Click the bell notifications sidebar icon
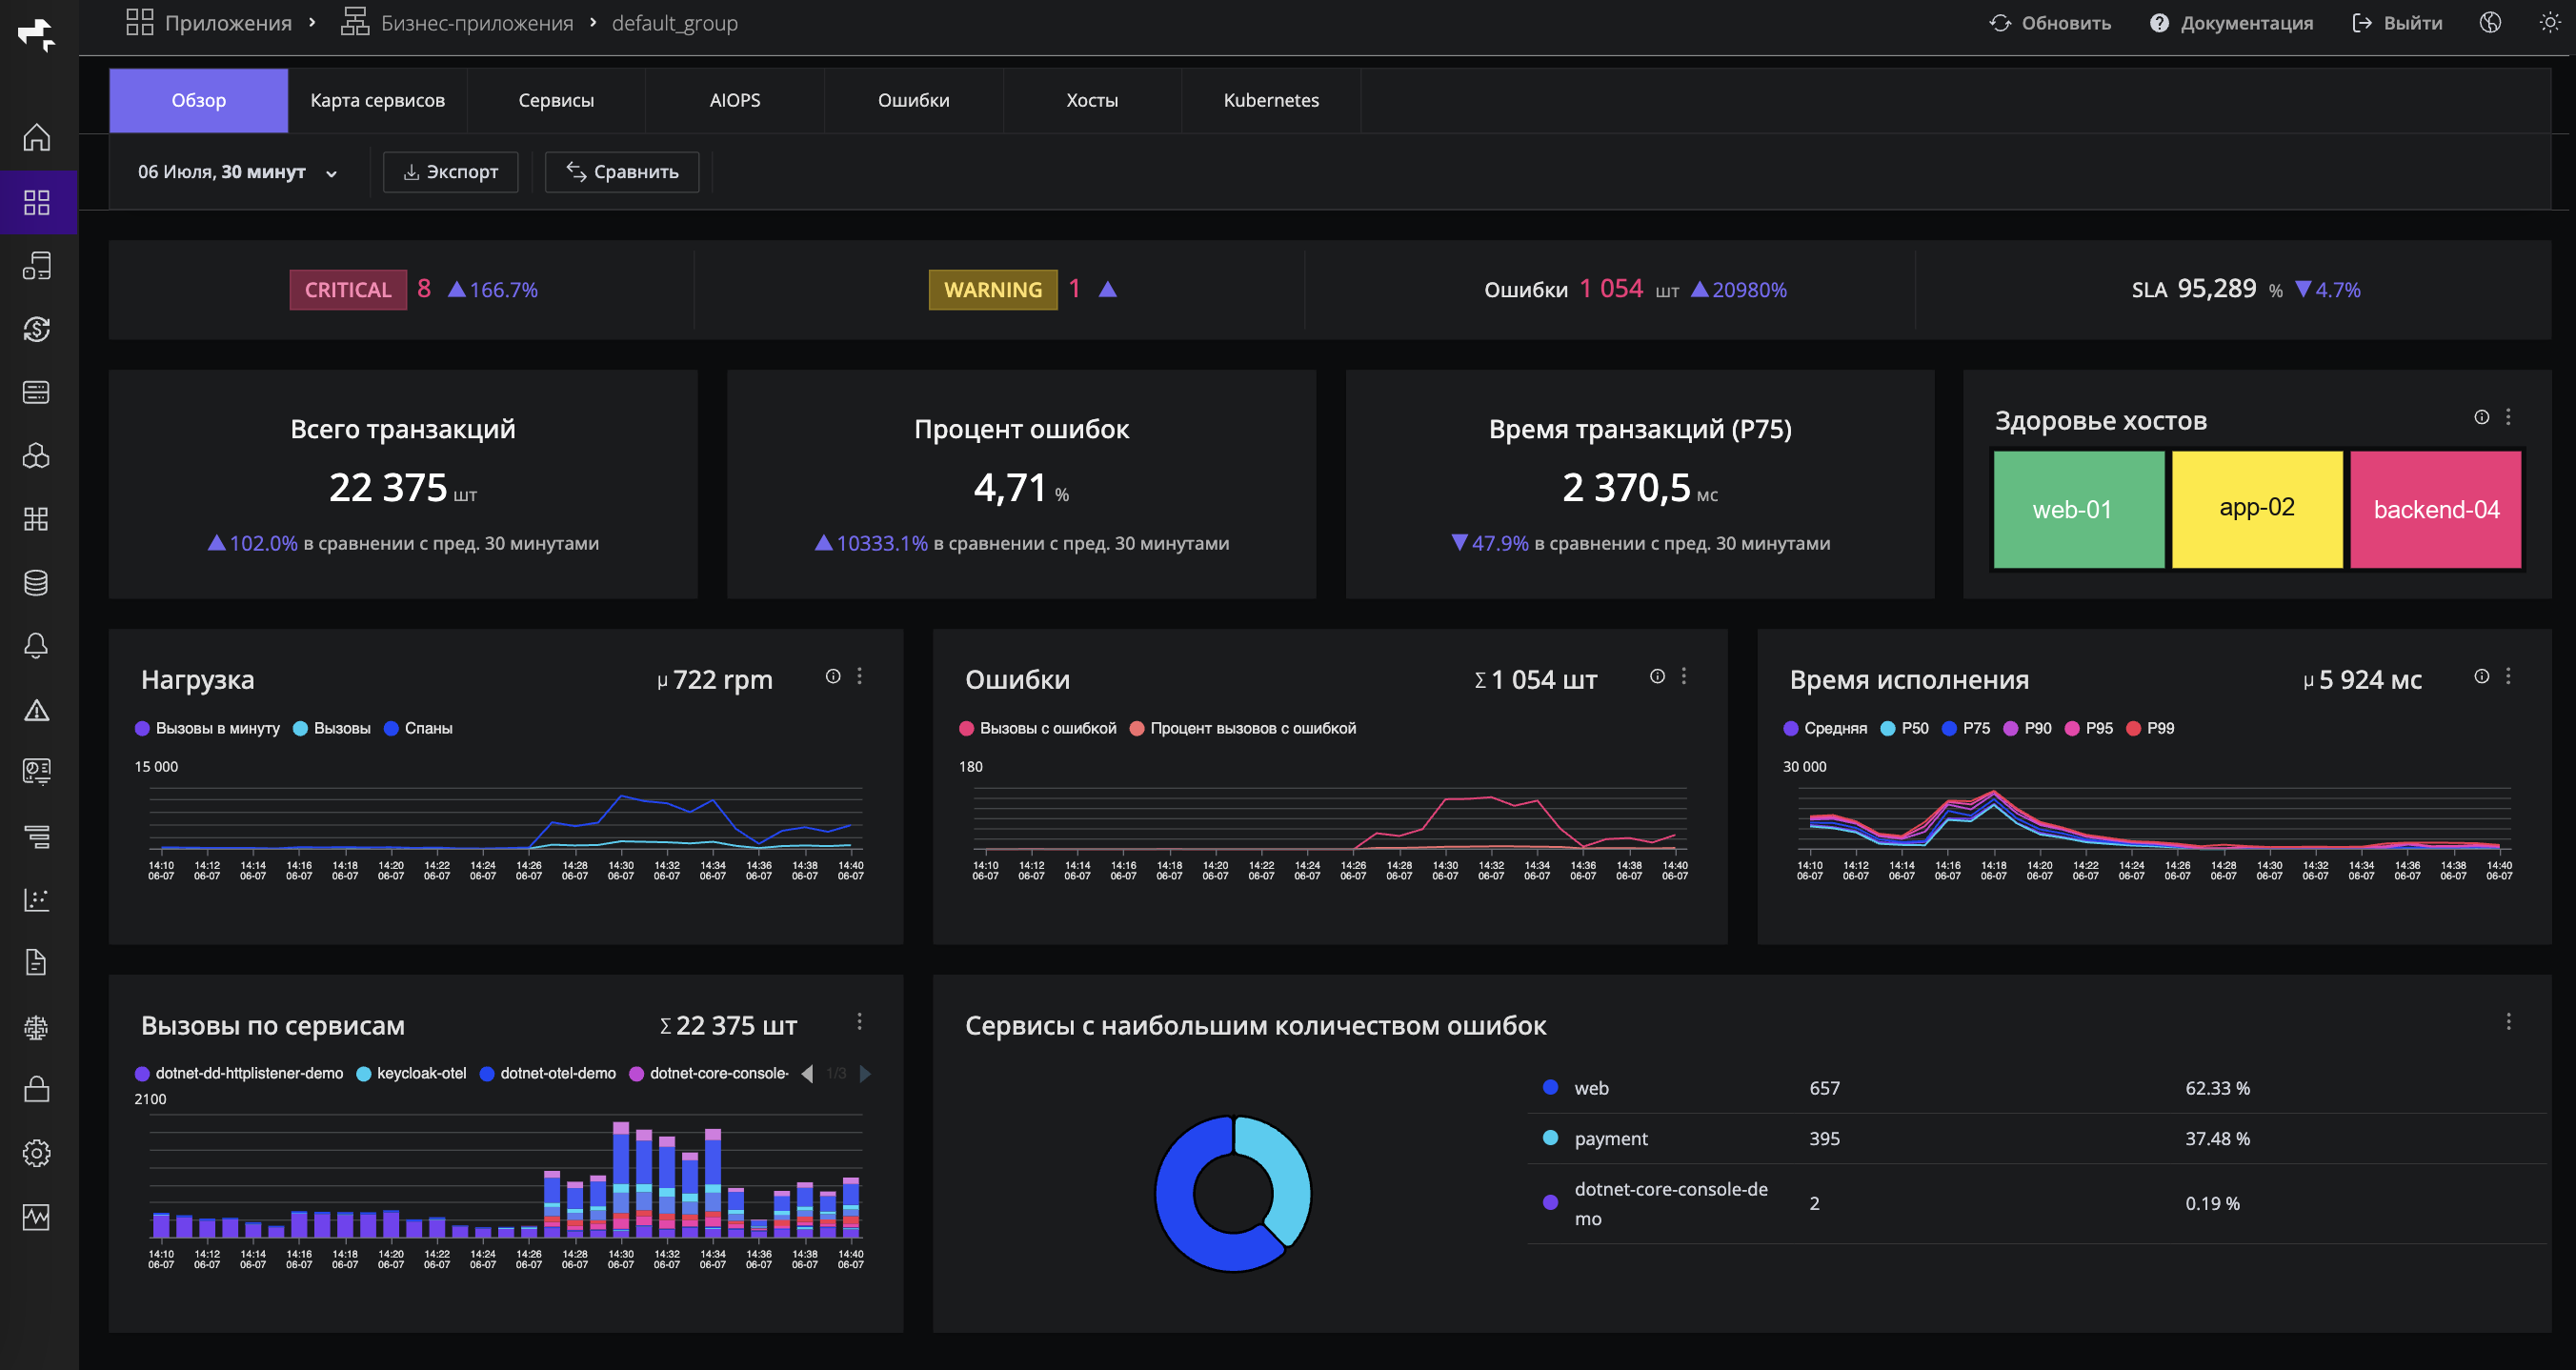 tap(37, 646)
